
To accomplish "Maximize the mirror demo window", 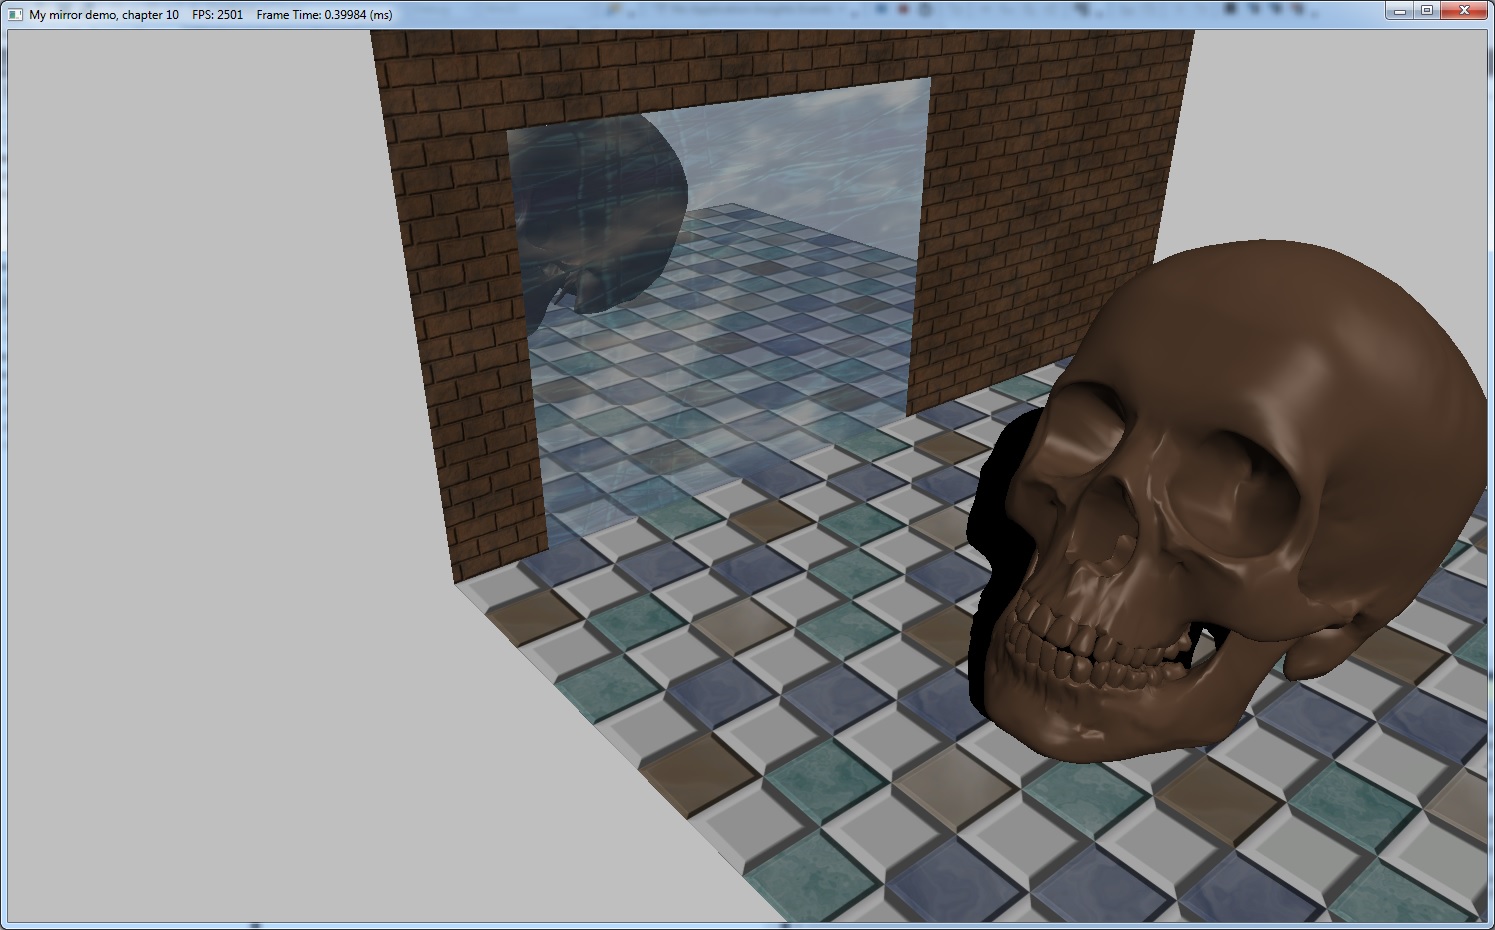I will coord(1427,11).
